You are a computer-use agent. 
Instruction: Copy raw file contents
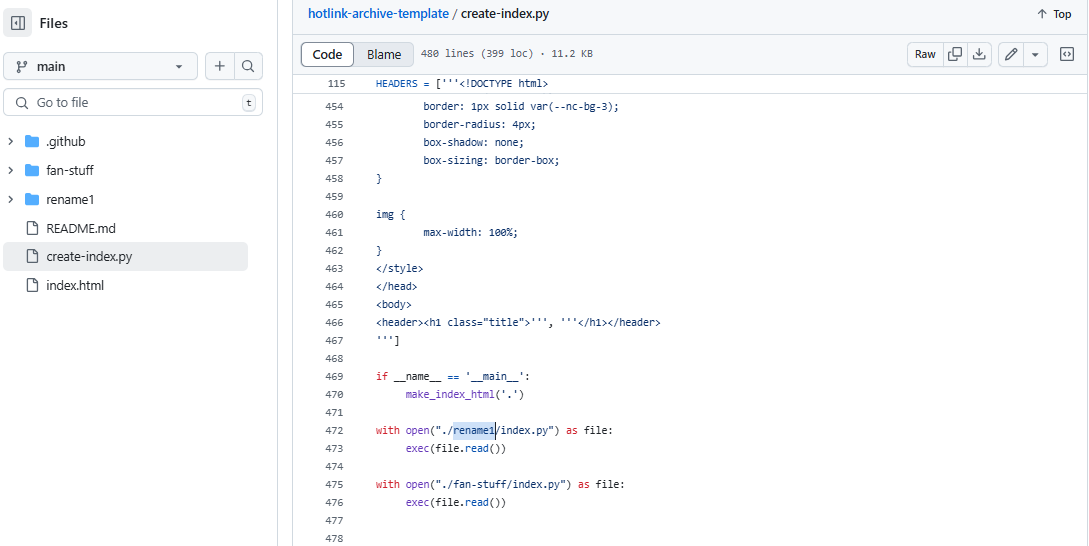tap(955, 54)
